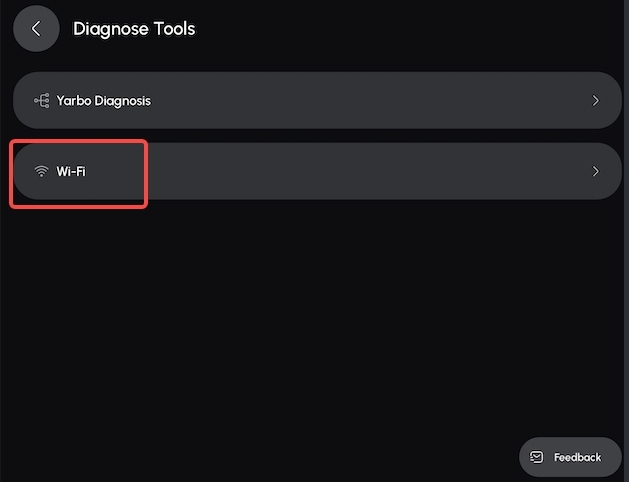
Task: Return to the previous screen via header arrow
Action: pyautogui.click(x=36, y=28)
